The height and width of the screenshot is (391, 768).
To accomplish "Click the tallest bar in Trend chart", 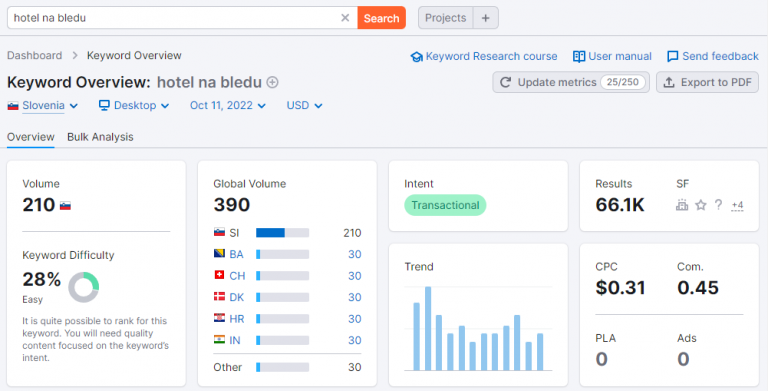I will click(428, 328).
